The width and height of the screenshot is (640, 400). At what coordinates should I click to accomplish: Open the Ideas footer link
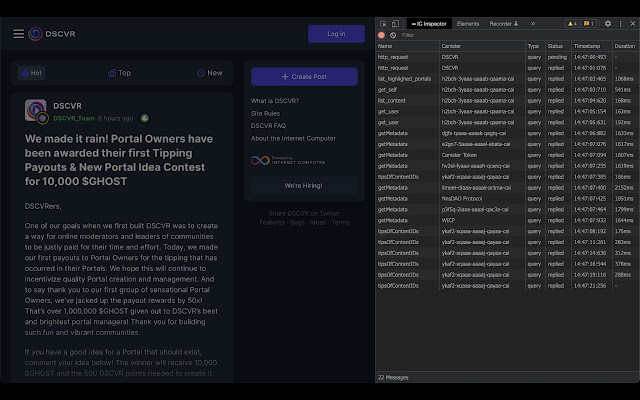pos(318,222)
